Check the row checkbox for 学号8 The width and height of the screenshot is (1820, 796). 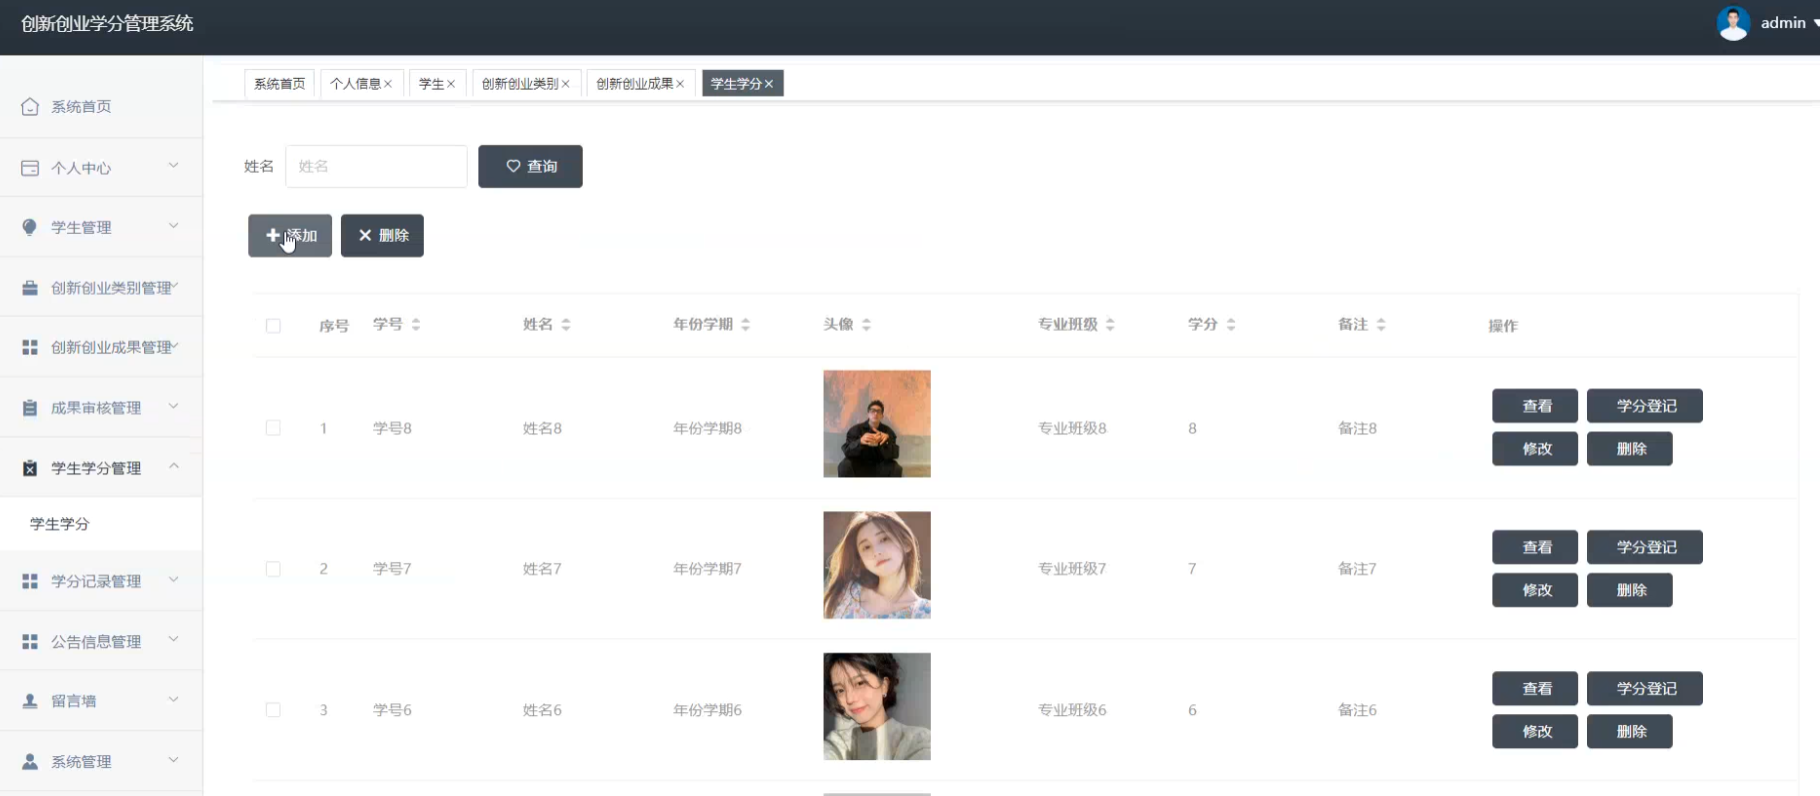[x=273, y=428]
